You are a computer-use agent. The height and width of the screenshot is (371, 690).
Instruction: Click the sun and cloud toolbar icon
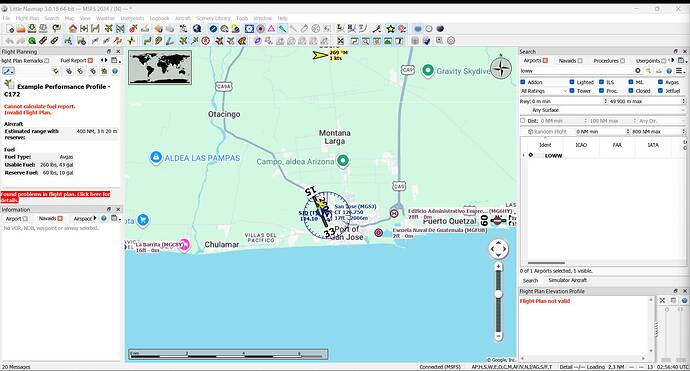[235, 29]
